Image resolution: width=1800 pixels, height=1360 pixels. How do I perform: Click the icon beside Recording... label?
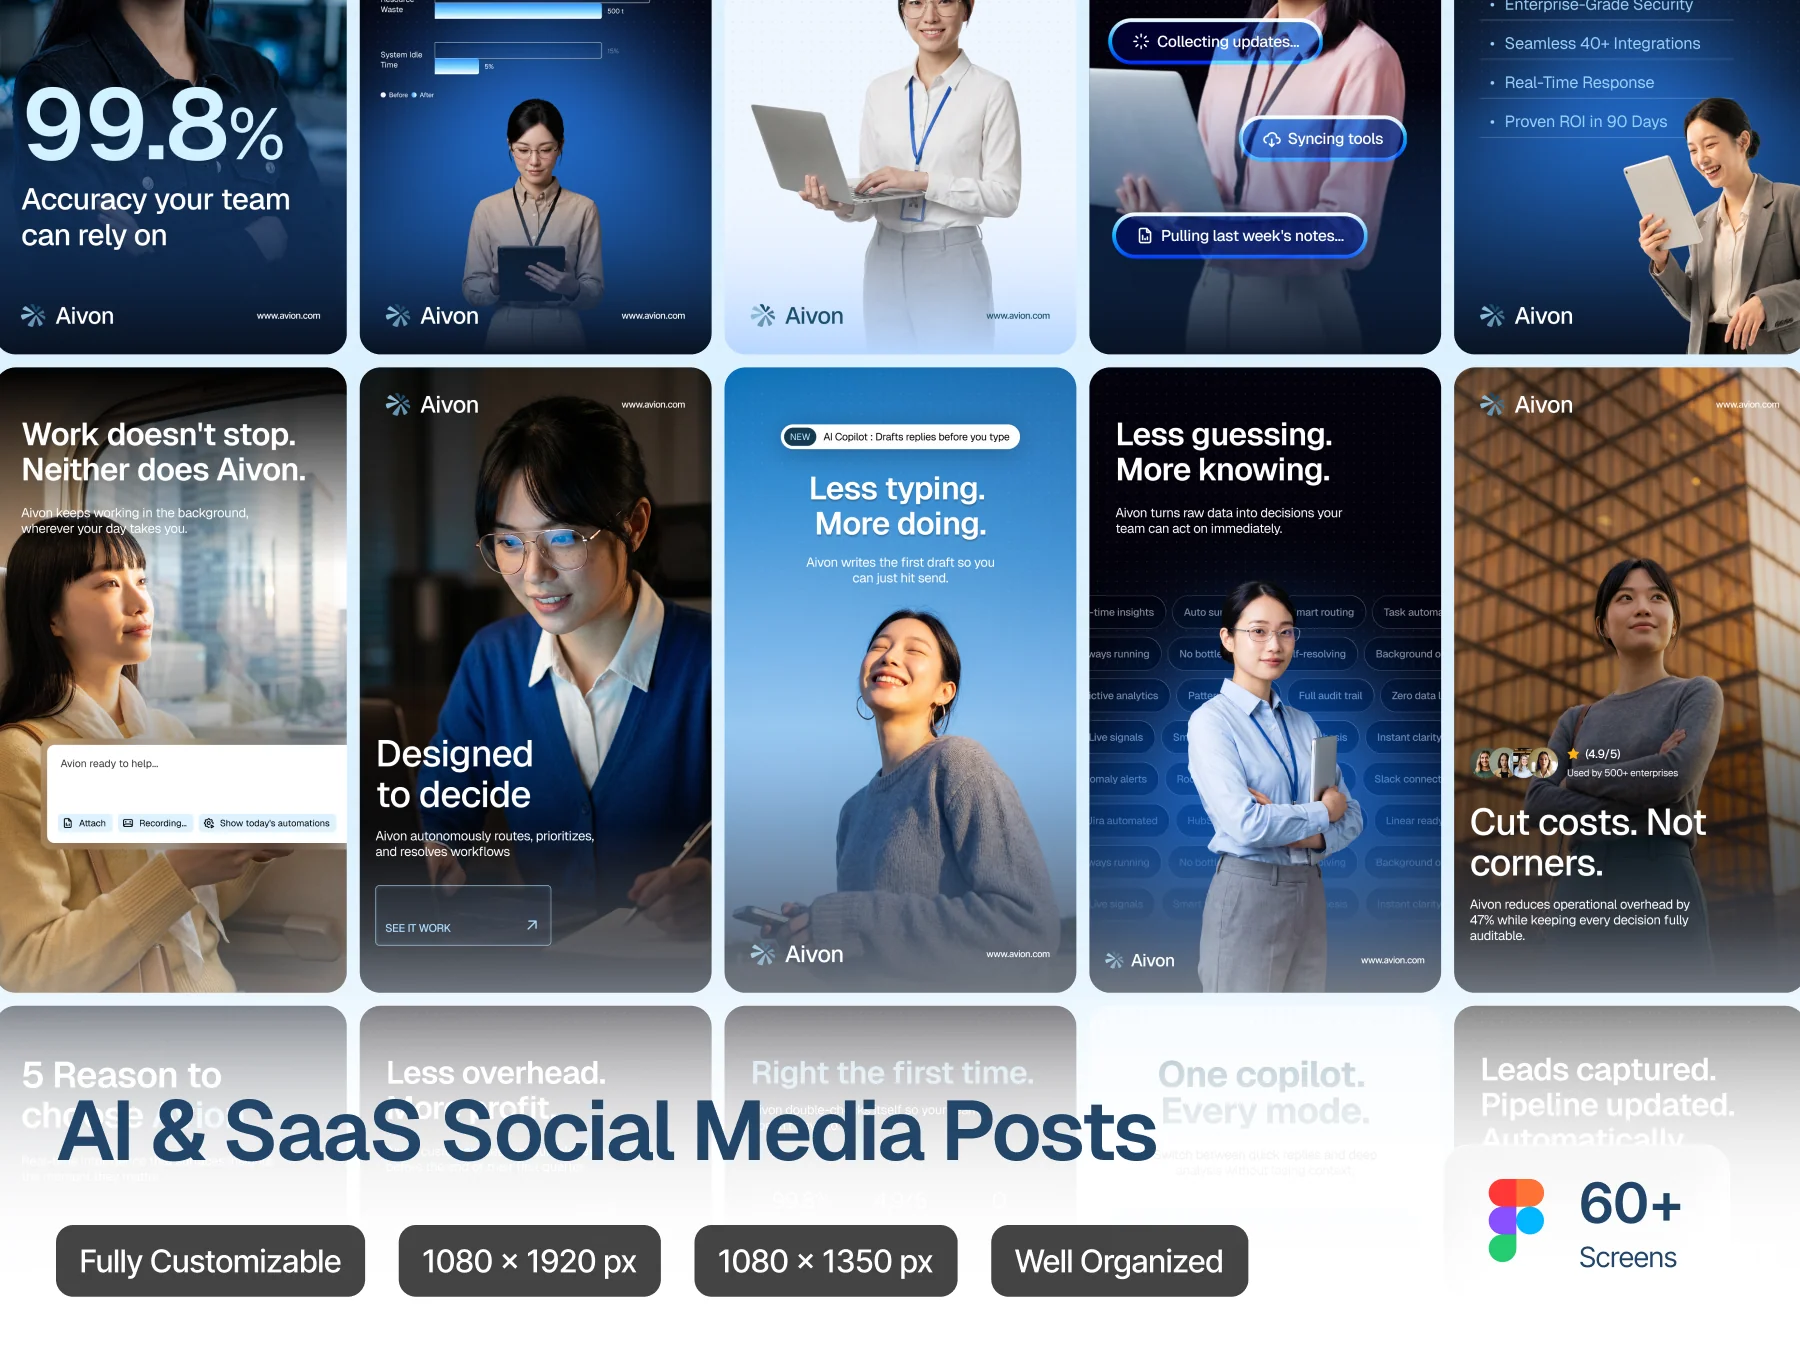pos(128,824)
